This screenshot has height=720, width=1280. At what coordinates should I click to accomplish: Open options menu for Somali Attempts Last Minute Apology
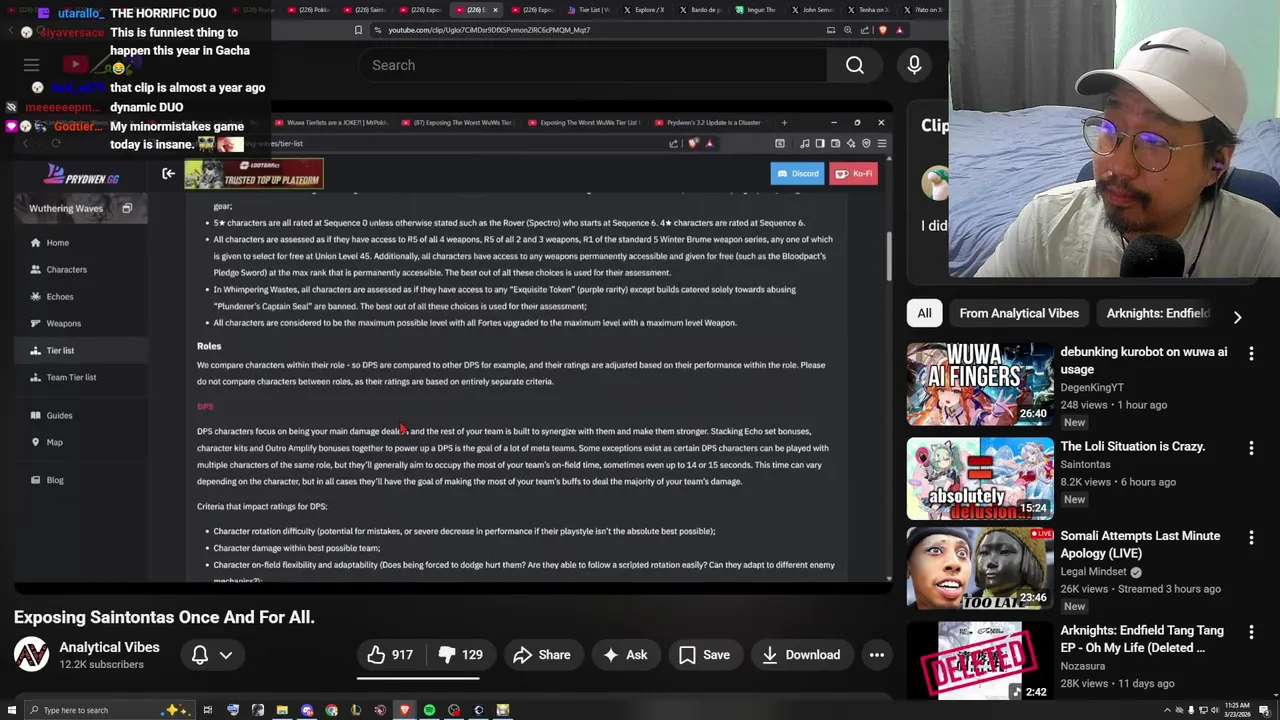tap(1251, 537)
